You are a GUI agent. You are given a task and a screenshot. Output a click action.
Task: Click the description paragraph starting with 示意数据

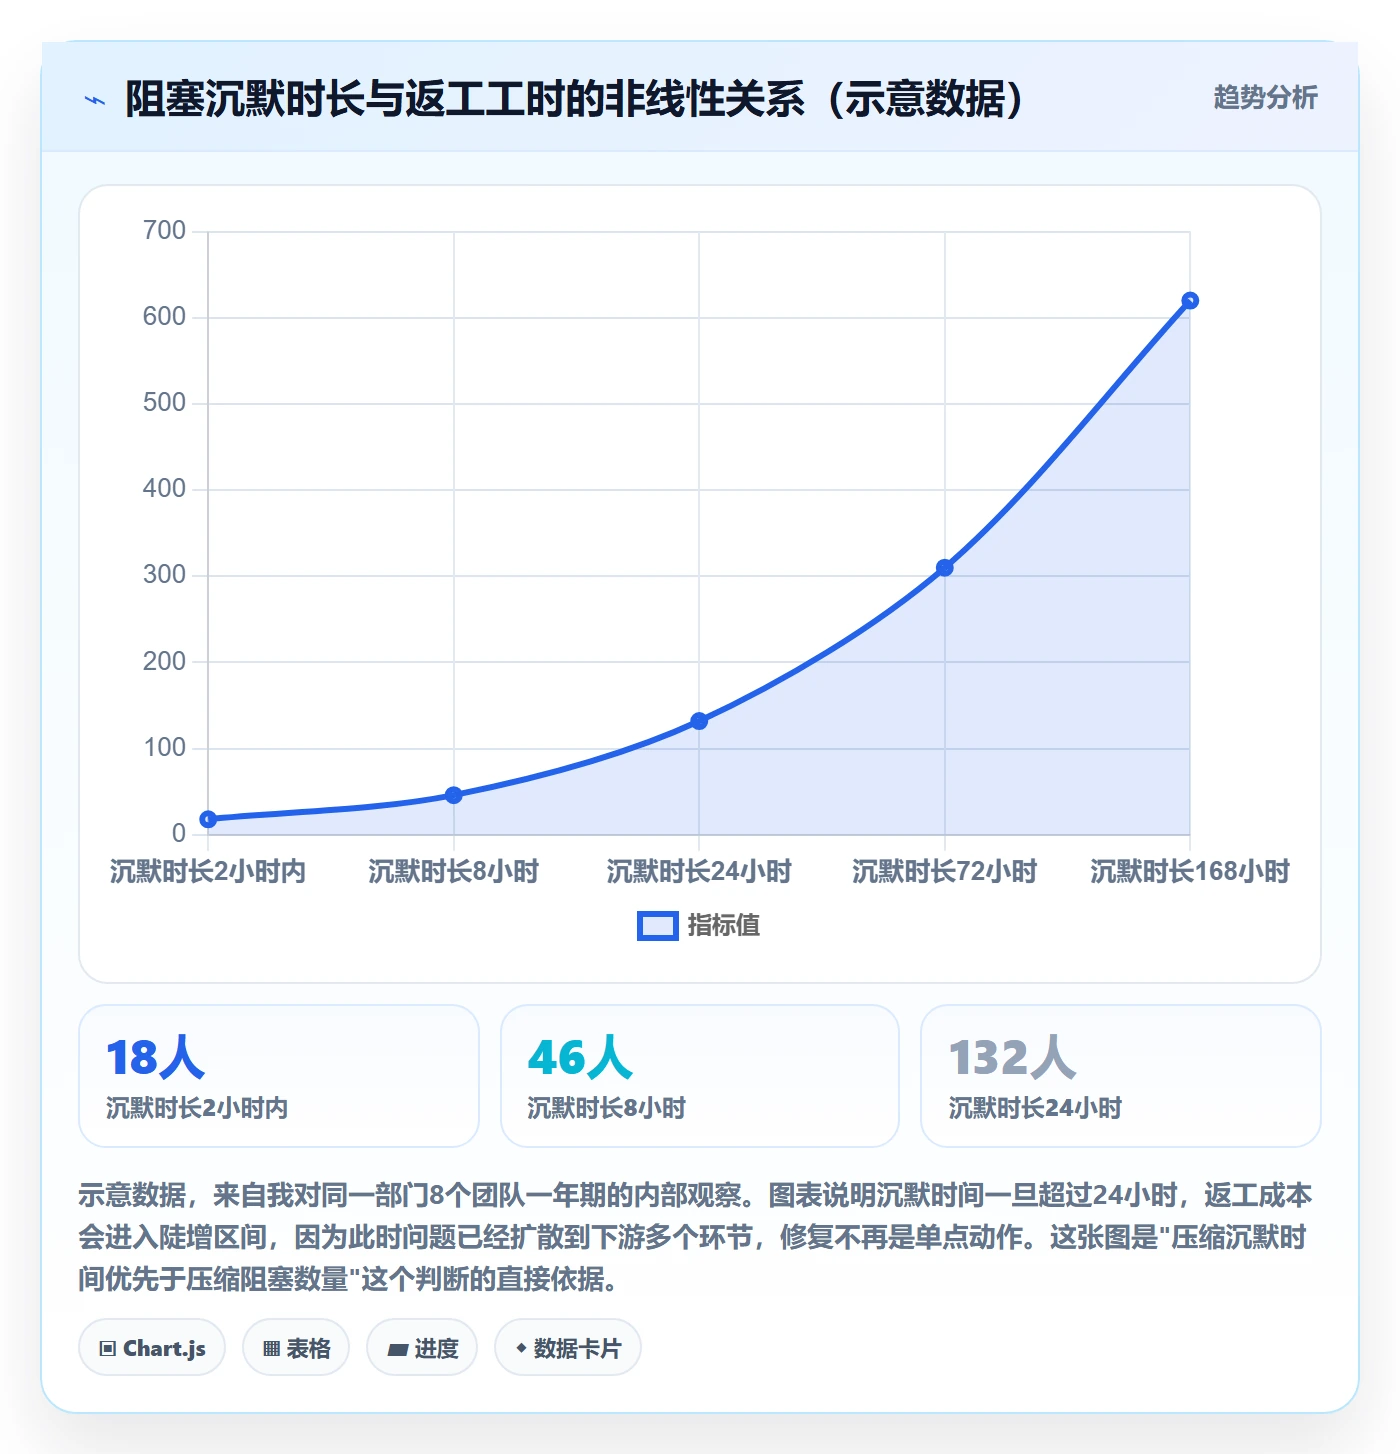(695, 1237)
